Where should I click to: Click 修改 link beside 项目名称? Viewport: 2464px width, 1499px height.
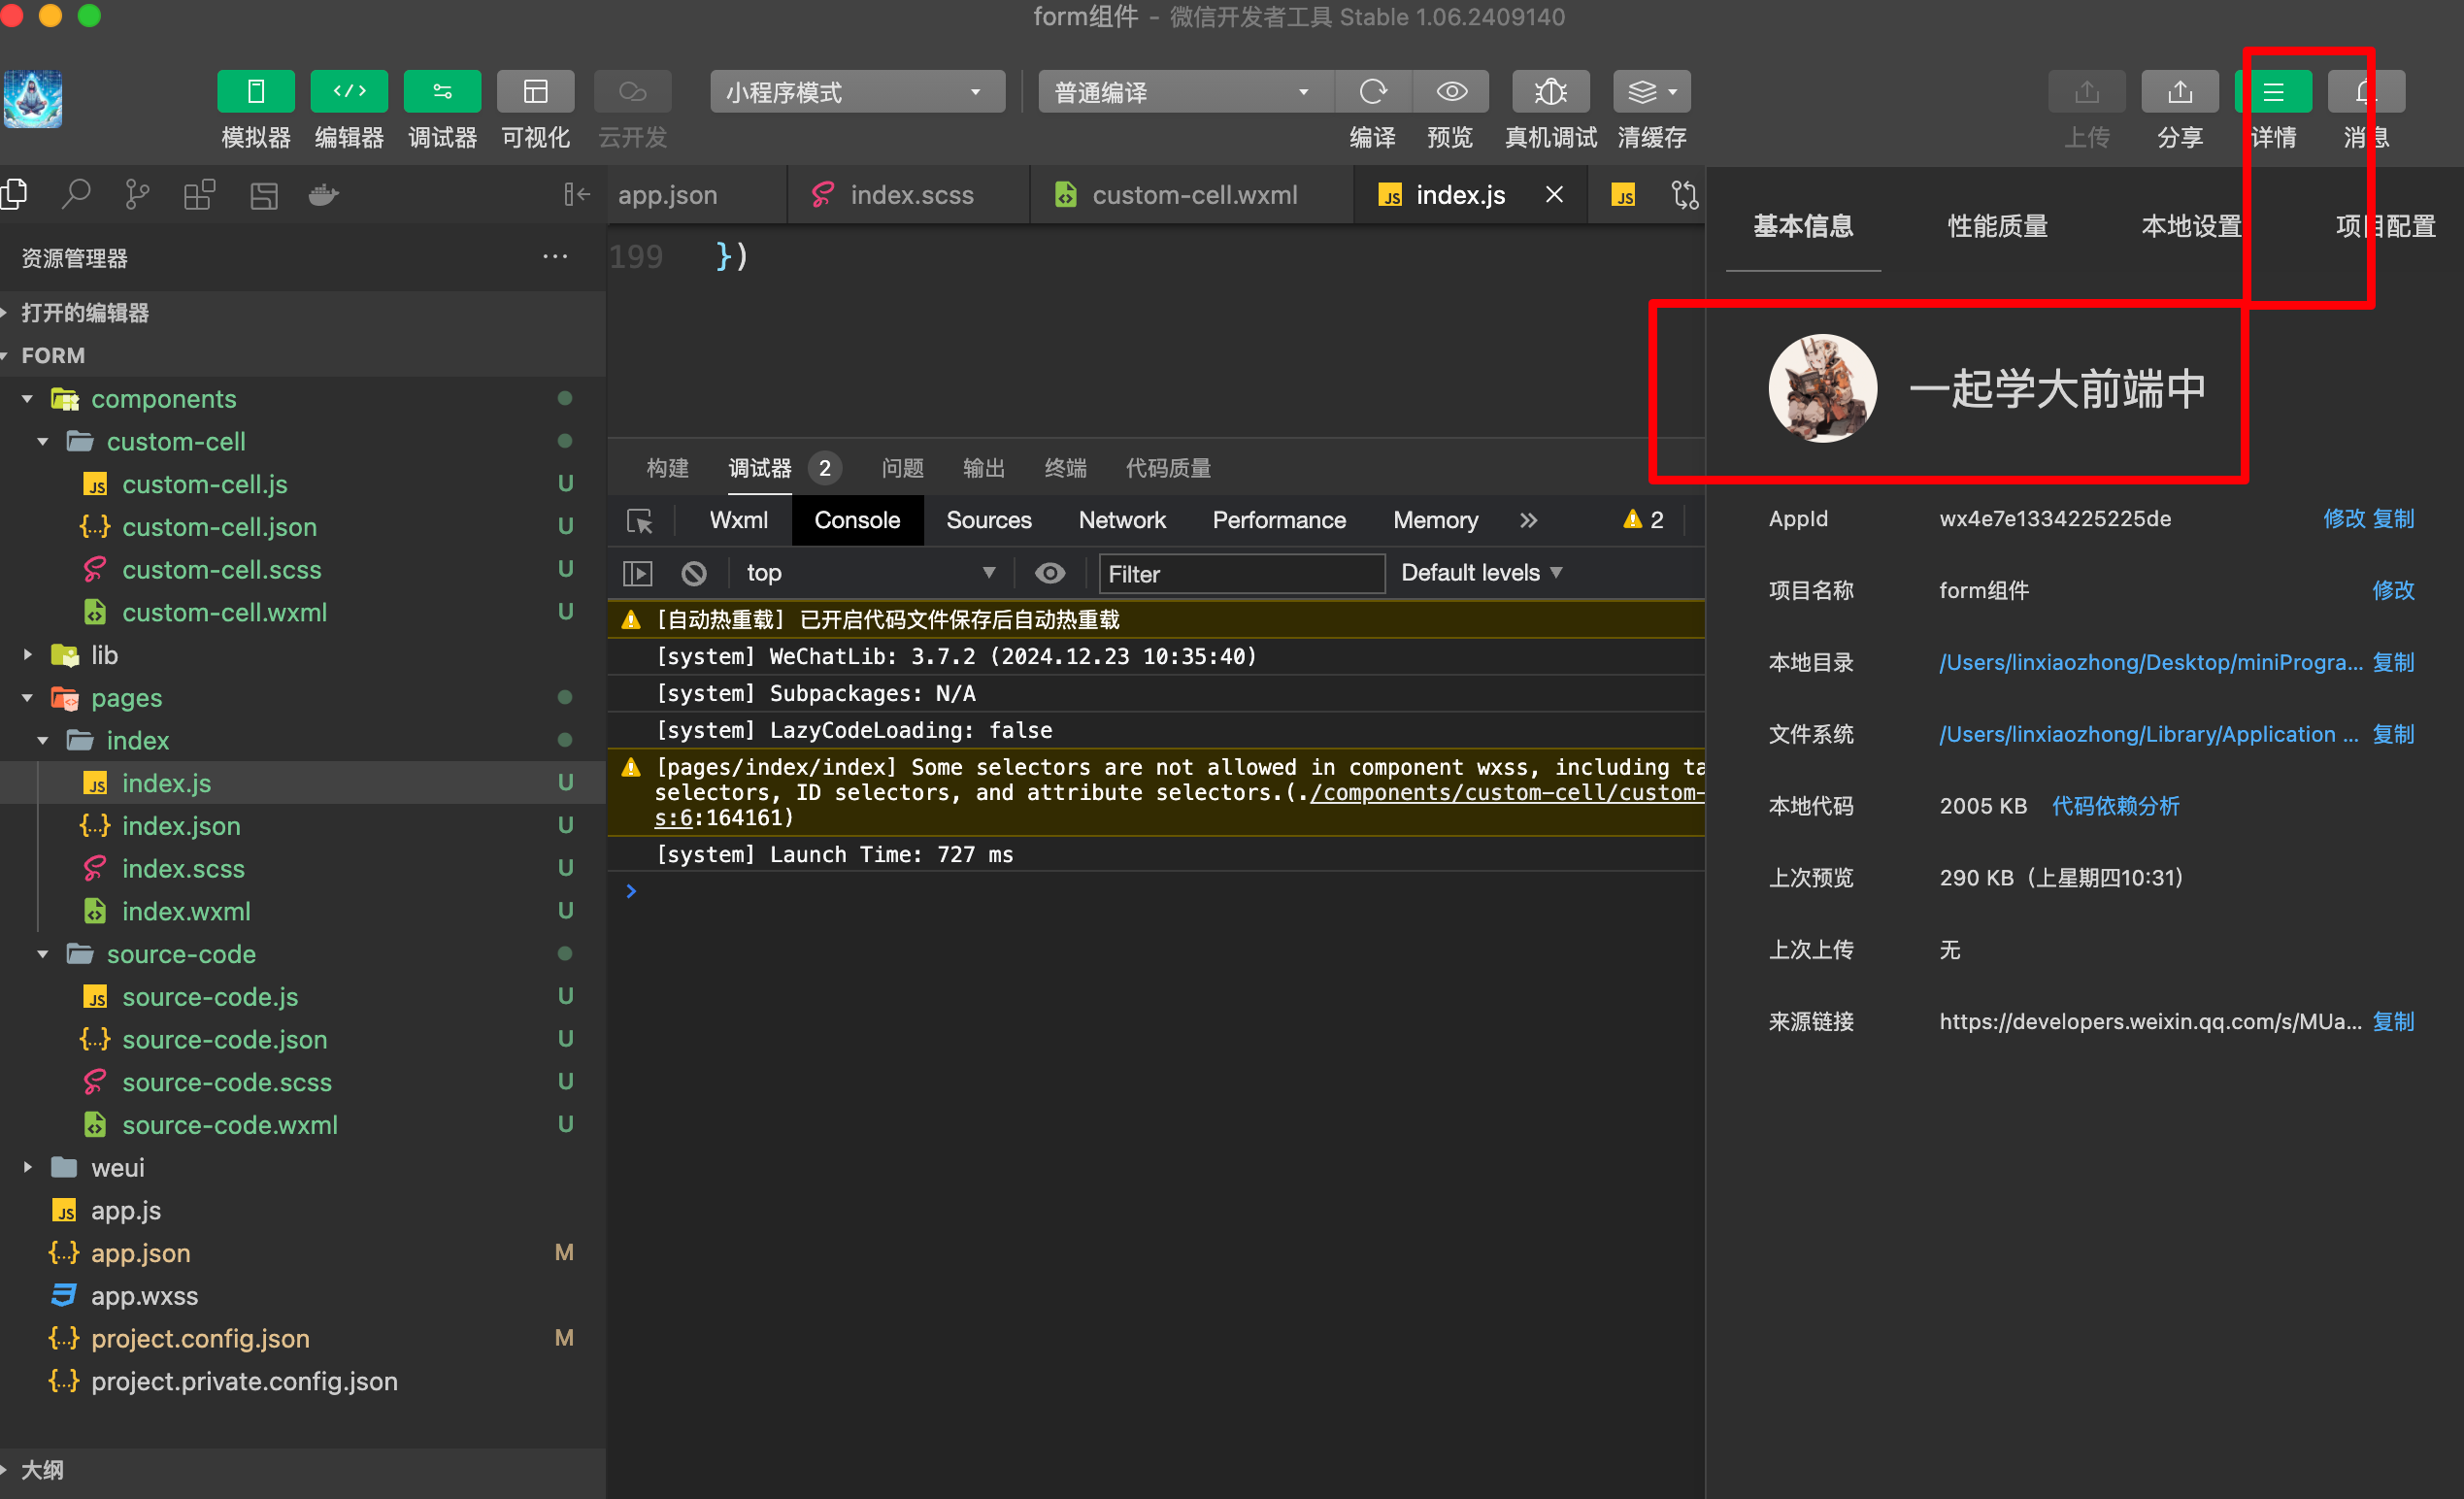click(2393, 590)
